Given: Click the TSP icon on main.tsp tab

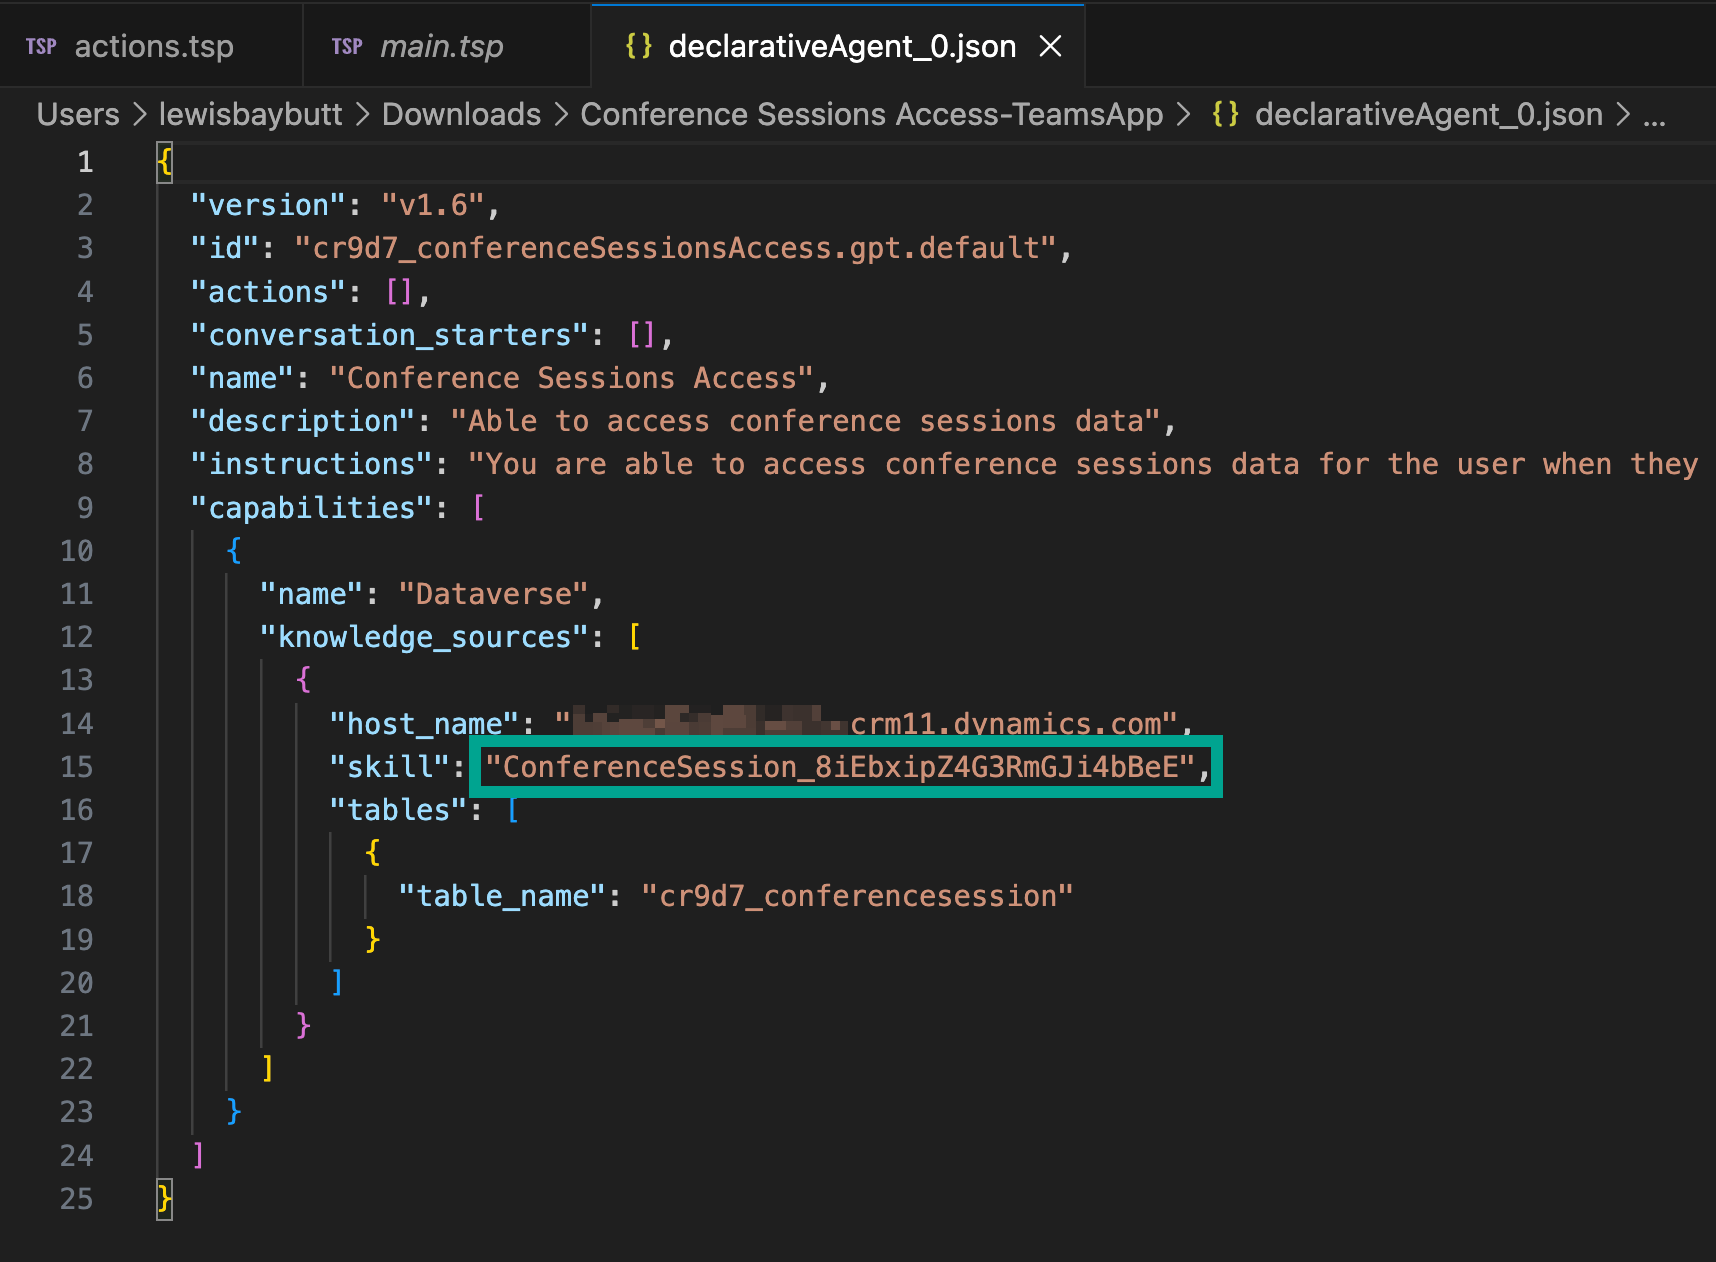Looking at the screenshot, I should 347,46.
